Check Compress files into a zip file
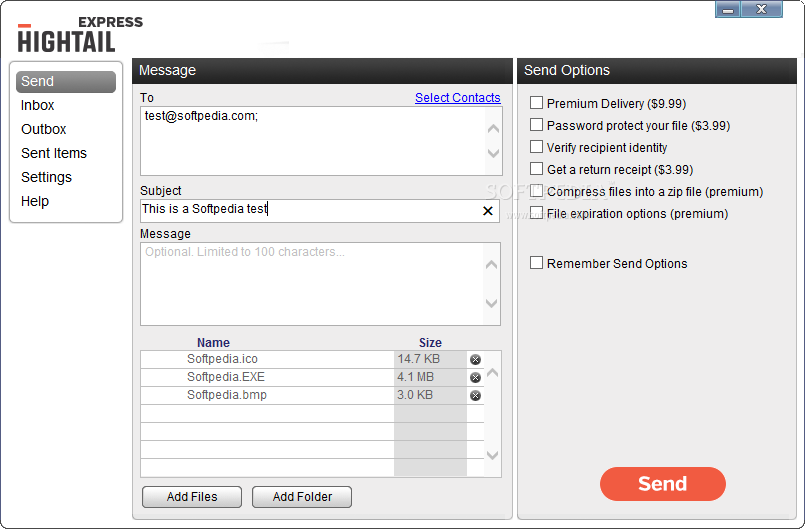 click(x=536, y=191)
